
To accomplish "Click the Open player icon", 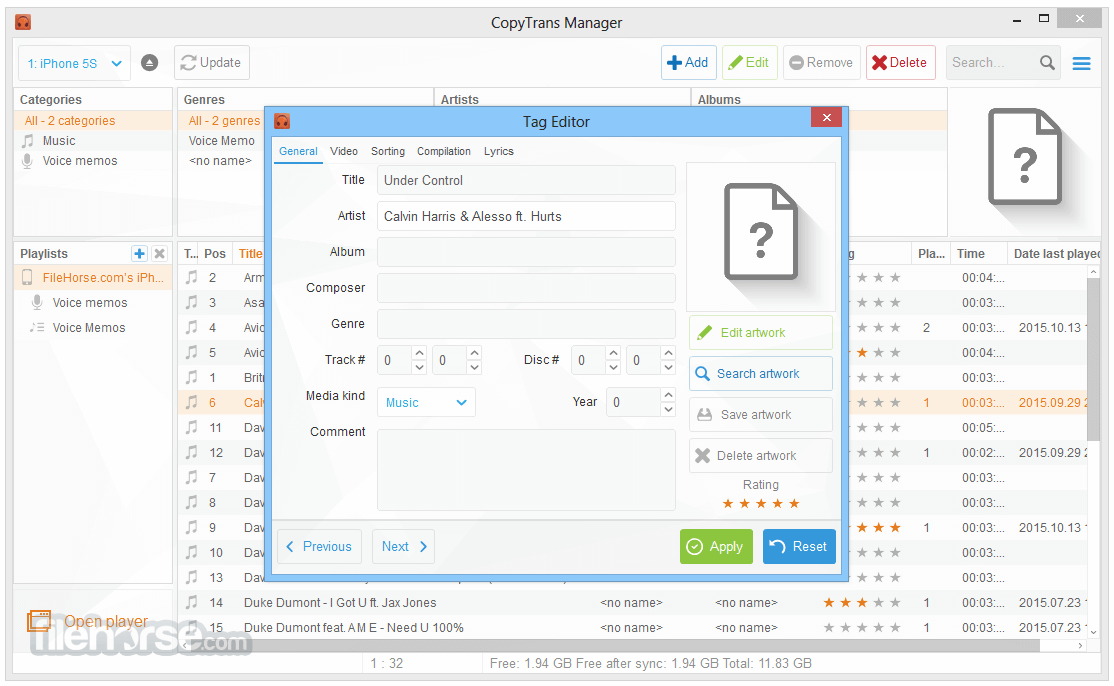I will click(x=39, y=621).
